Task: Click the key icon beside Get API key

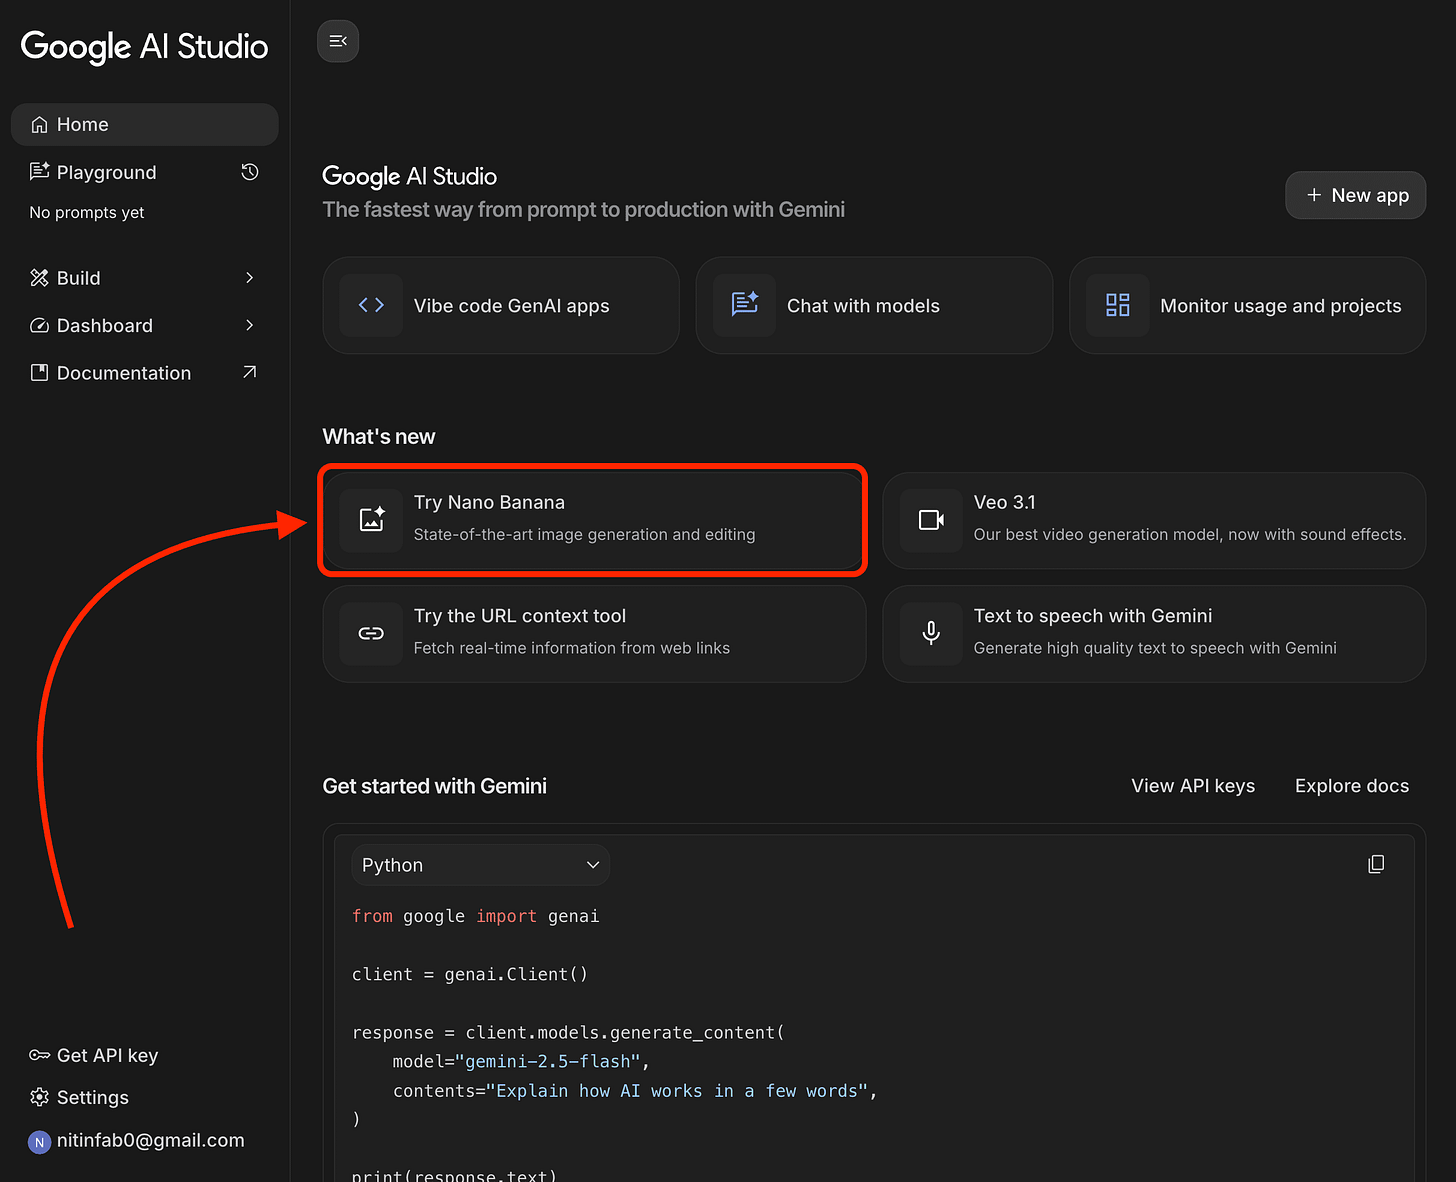Action: 40,1056
